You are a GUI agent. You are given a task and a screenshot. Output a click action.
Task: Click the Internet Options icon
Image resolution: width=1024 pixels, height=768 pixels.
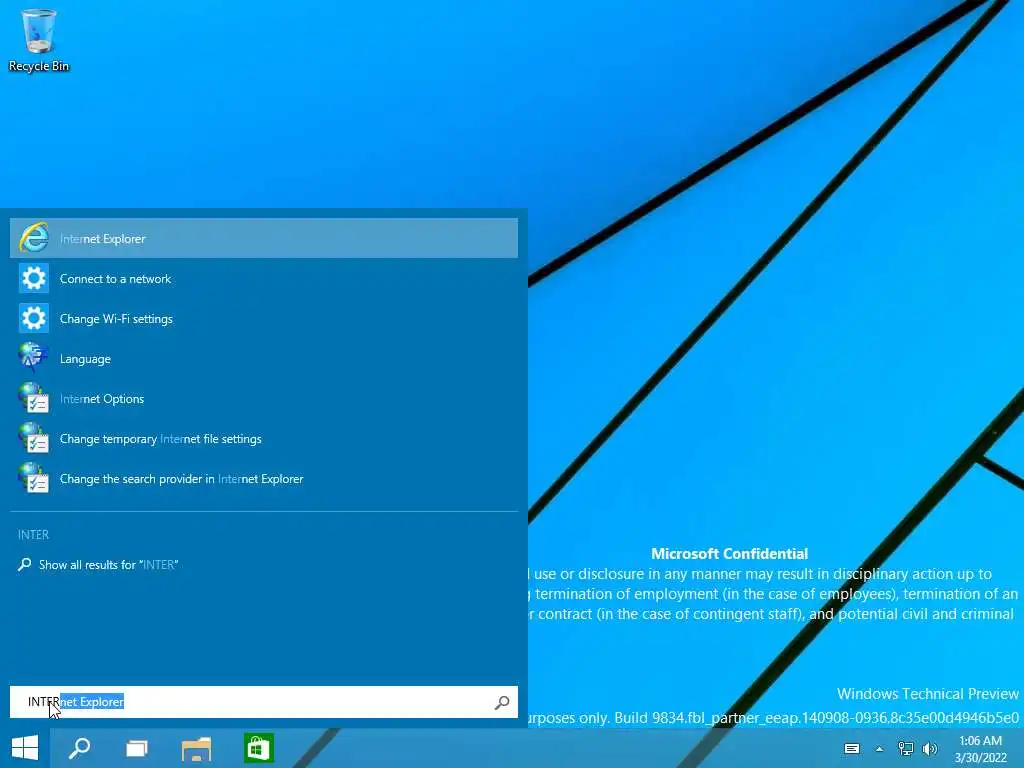point(33,398)
